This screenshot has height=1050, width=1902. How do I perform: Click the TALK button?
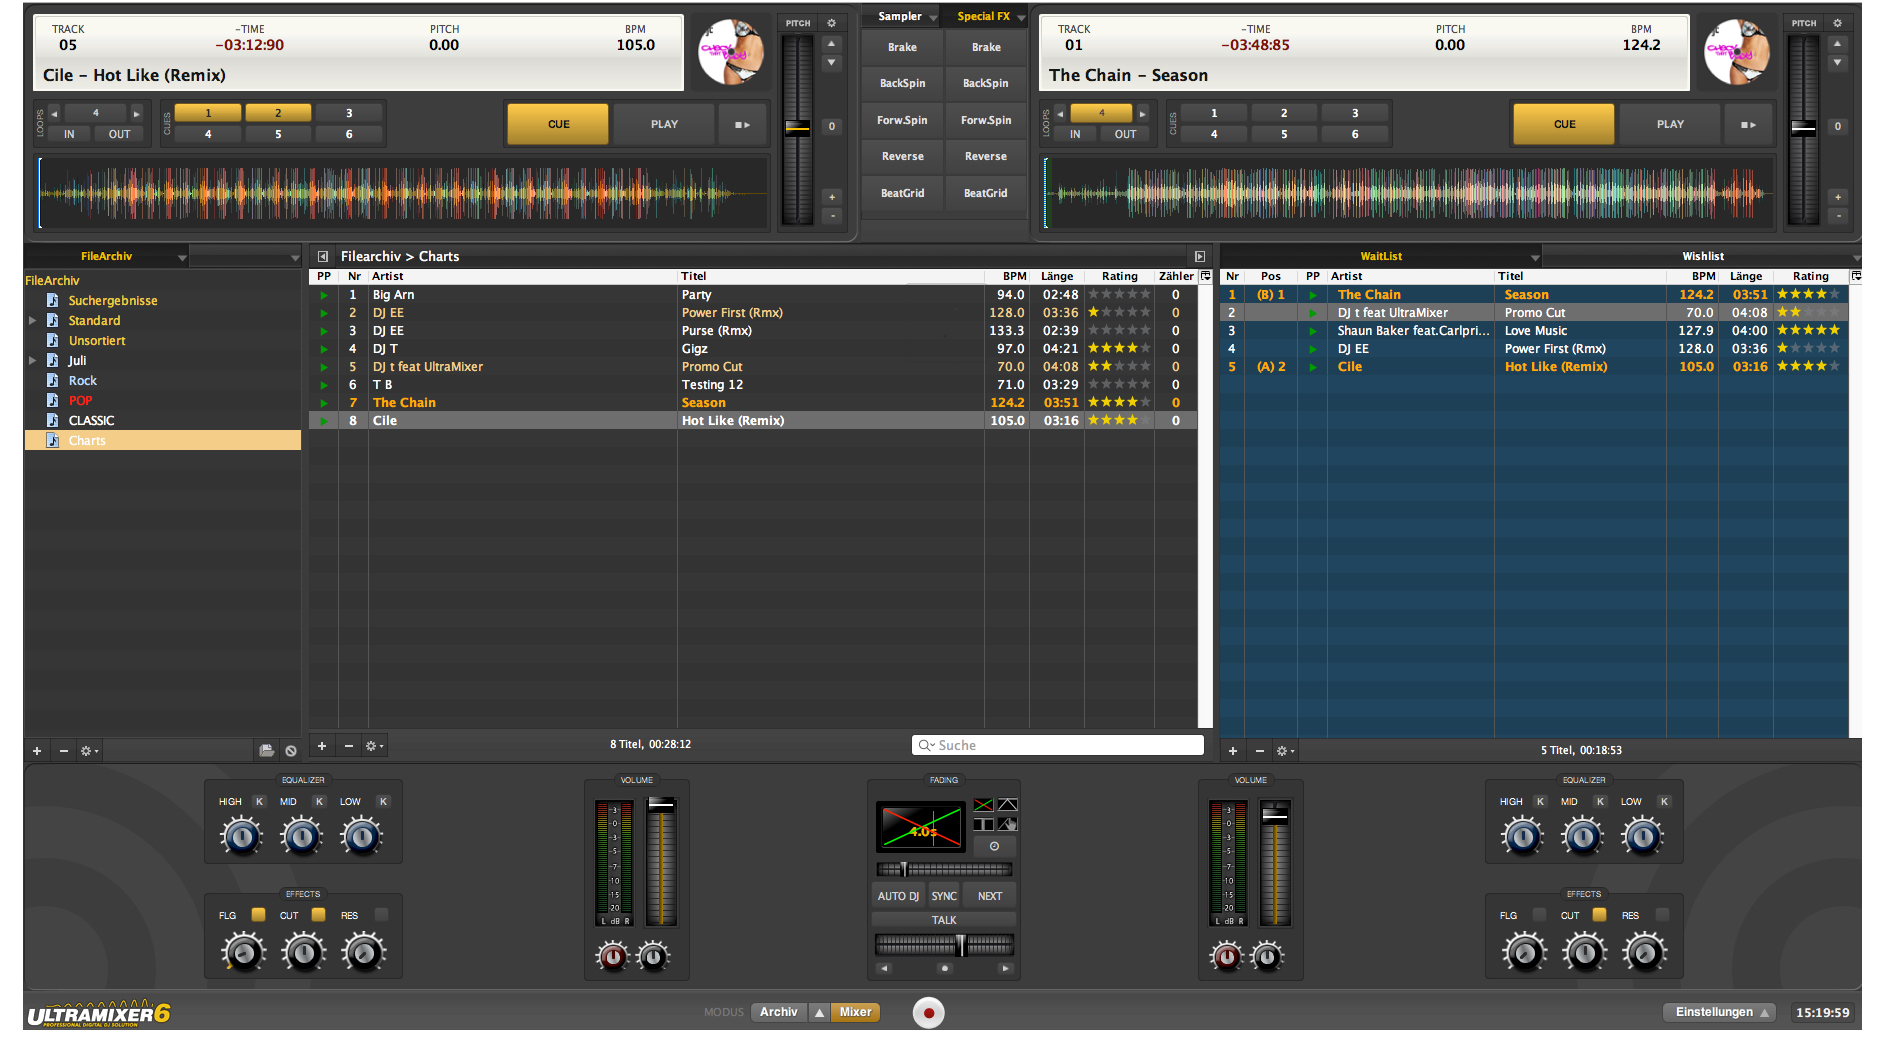pos(944,921)
